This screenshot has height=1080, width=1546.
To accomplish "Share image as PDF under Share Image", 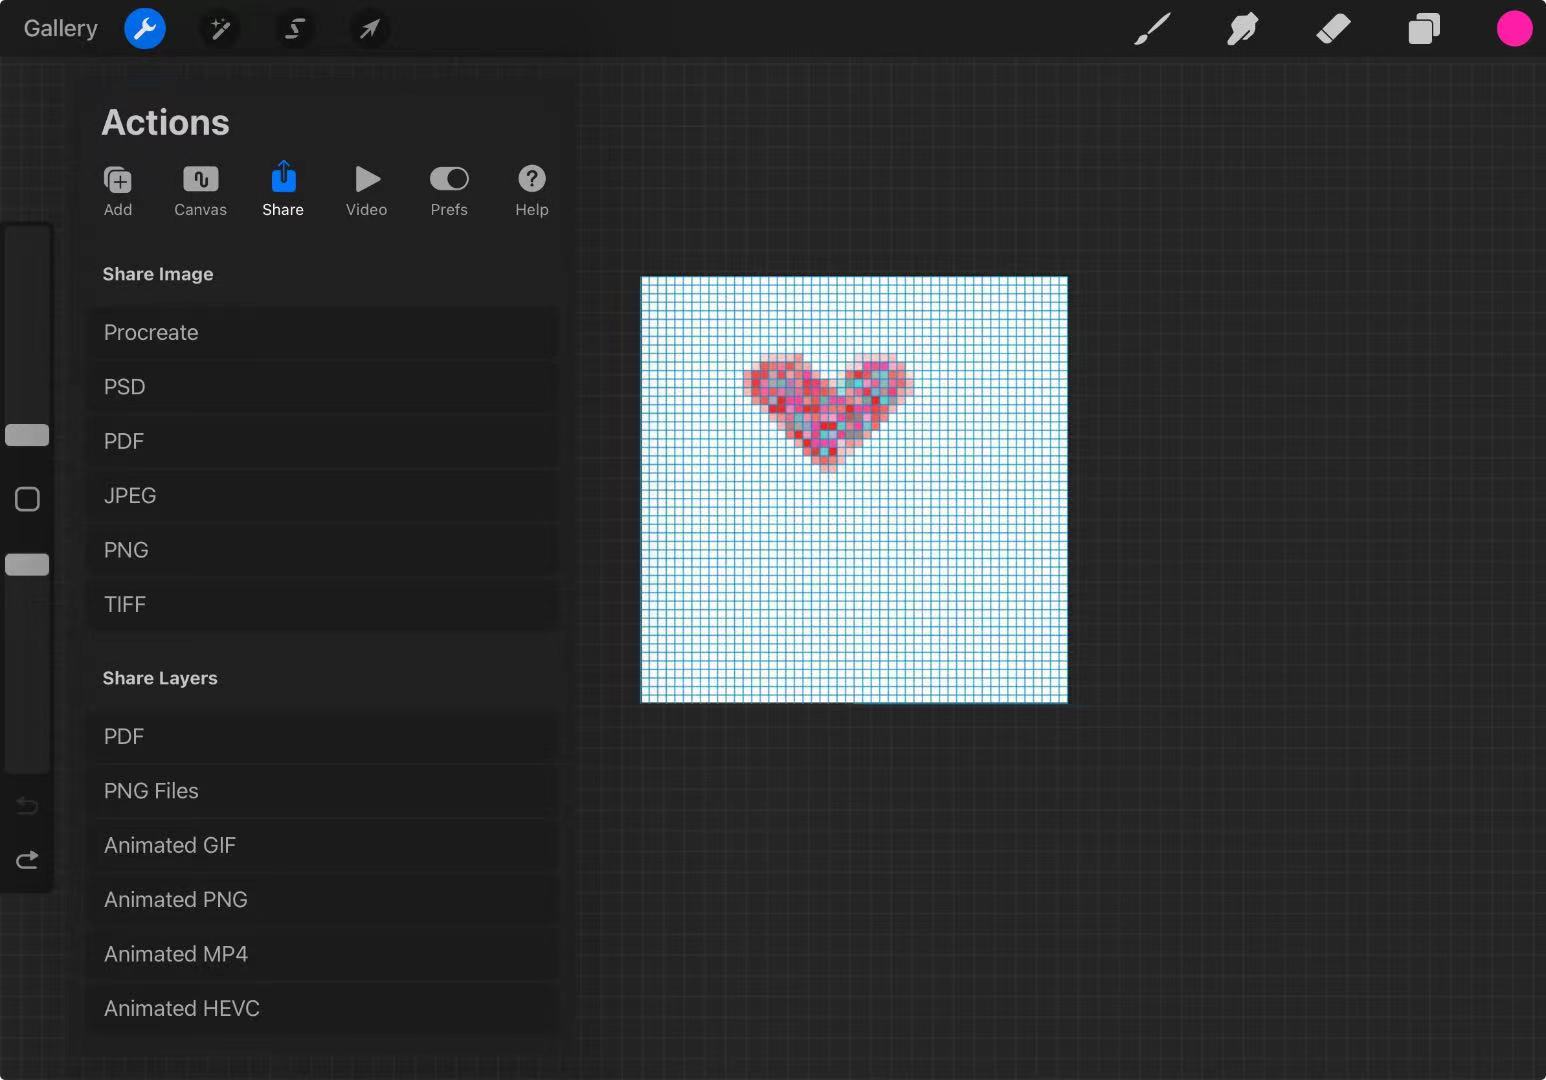I will (325, 441).
